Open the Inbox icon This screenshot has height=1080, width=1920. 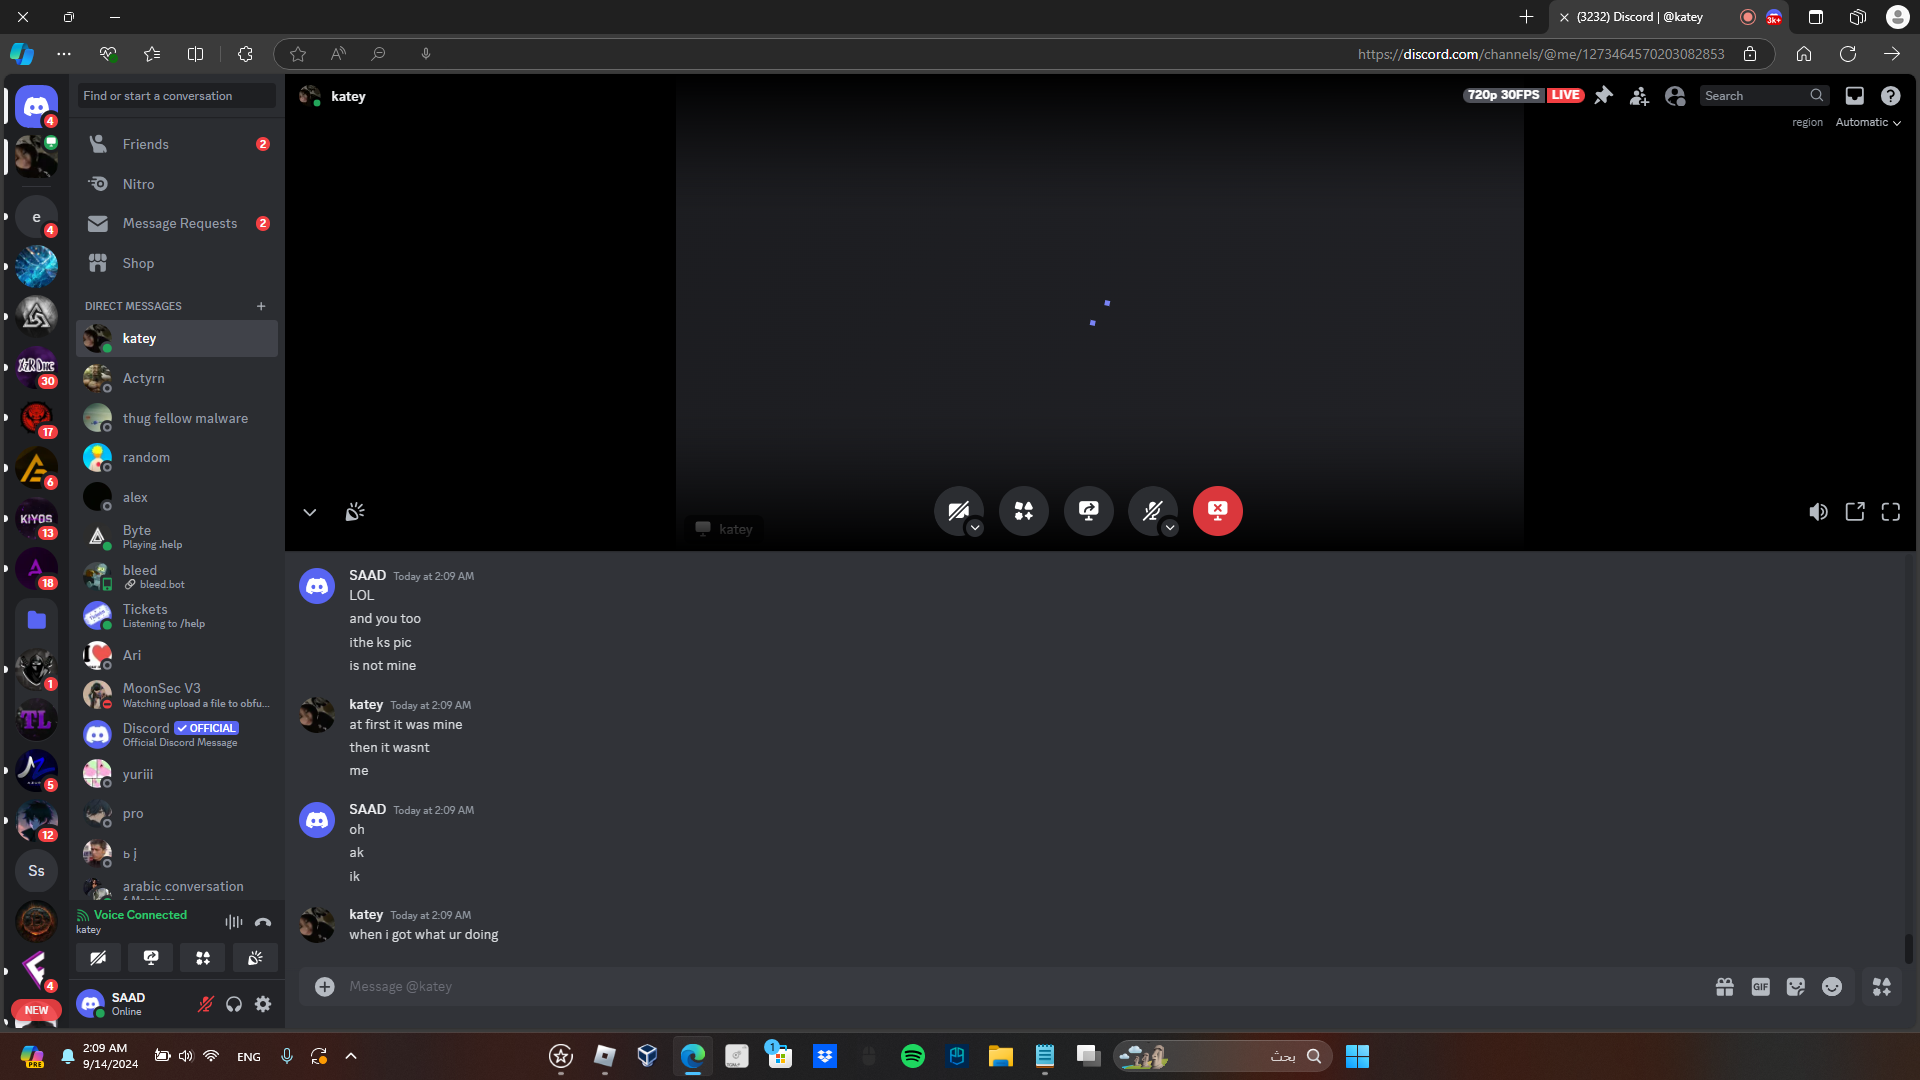[1854, 96]
